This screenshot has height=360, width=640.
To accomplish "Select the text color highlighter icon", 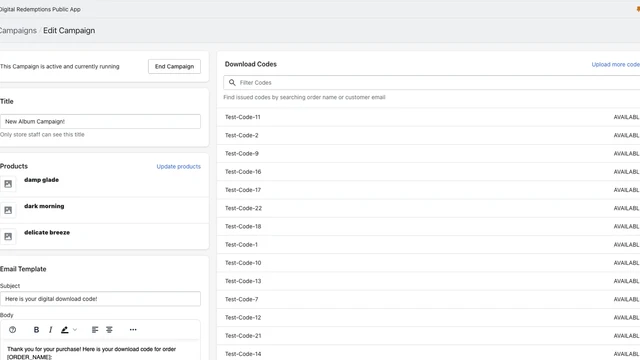I will [64, 330].
